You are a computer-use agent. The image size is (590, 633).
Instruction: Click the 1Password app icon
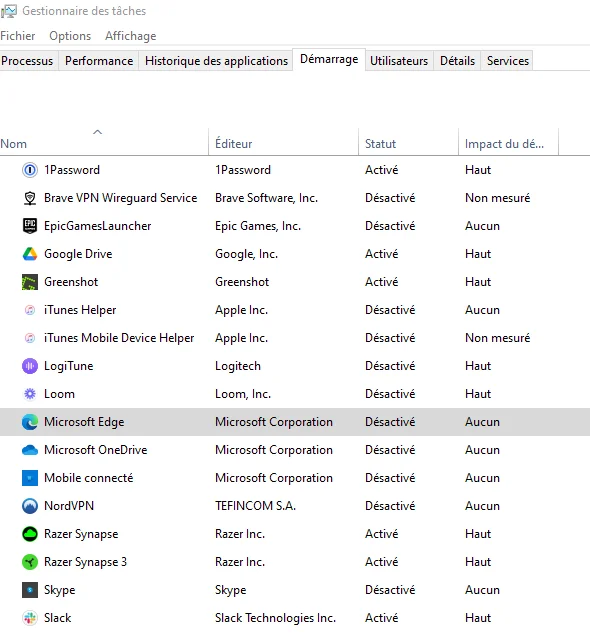(29, 170)
